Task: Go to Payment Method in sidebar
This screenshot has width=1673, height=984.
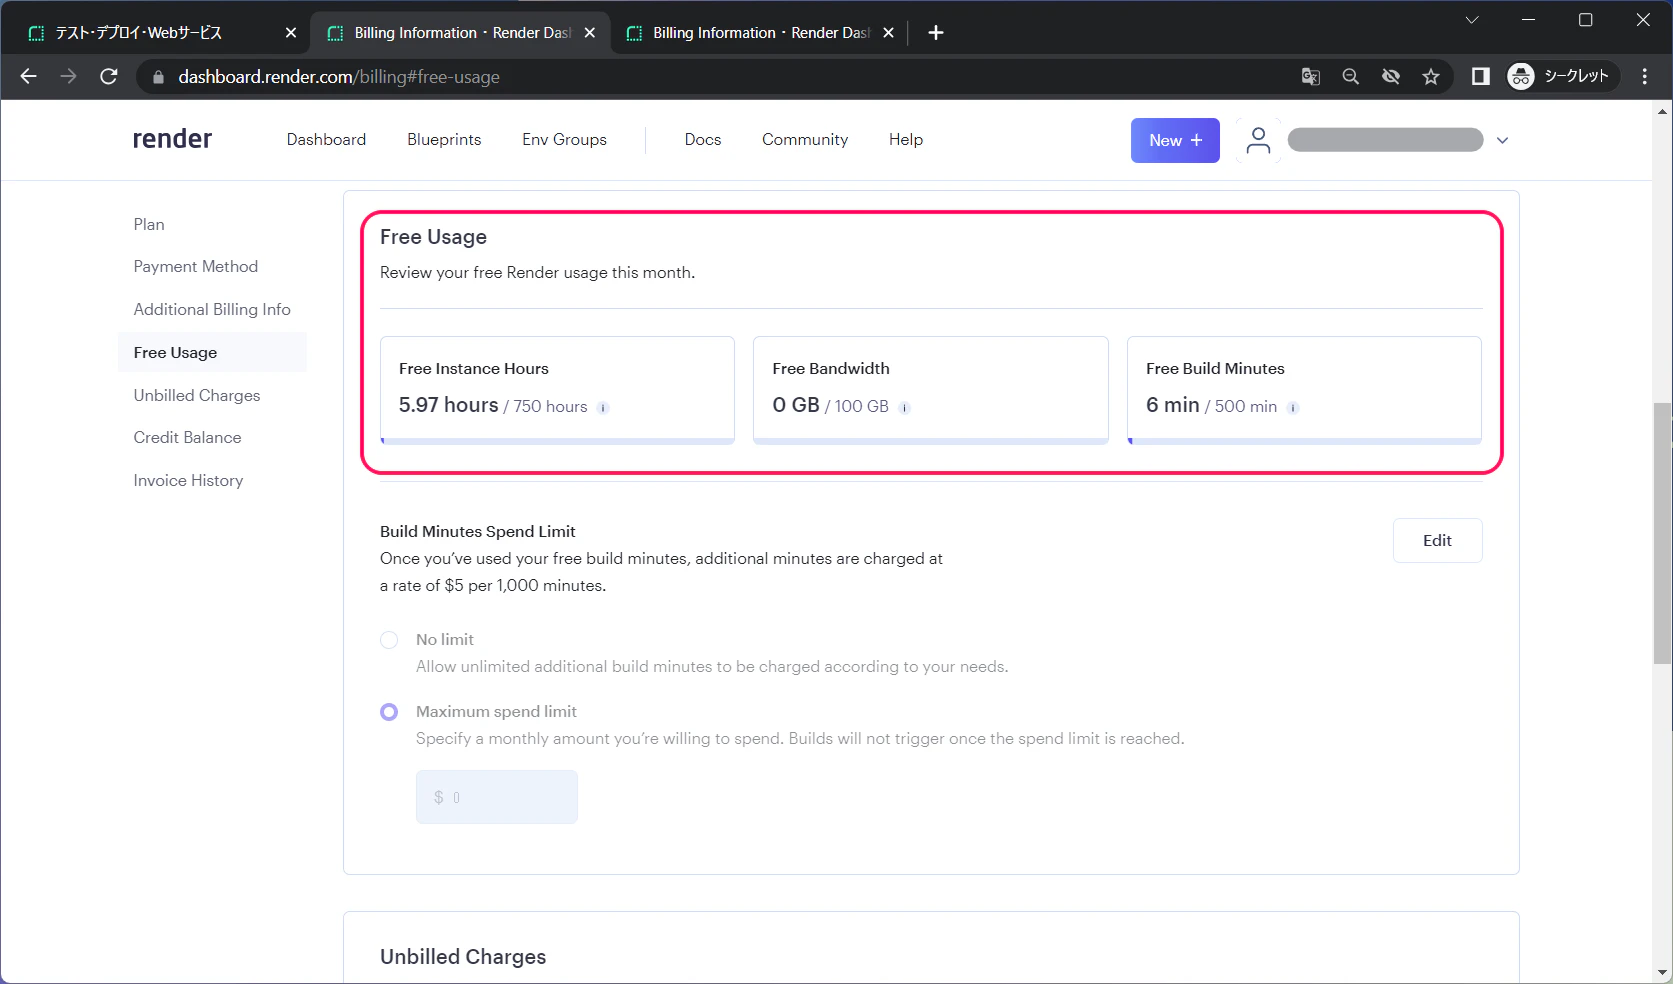Action: pyautogui.click(x=196, y=266)
